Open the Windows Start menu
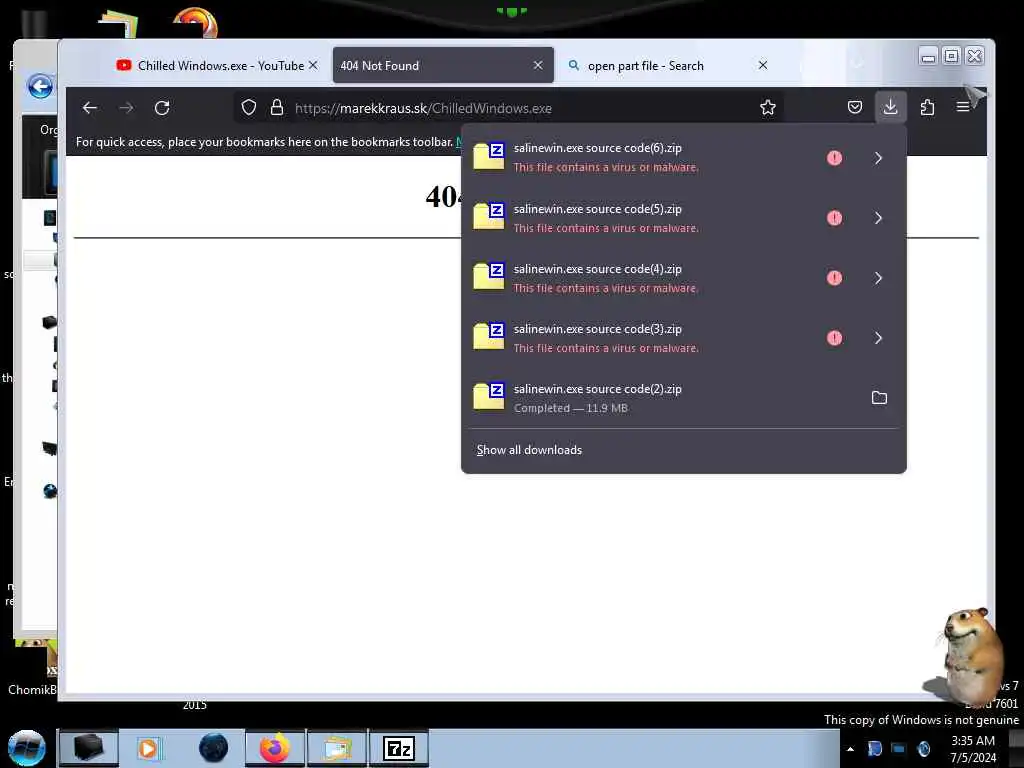 point(27,748)
